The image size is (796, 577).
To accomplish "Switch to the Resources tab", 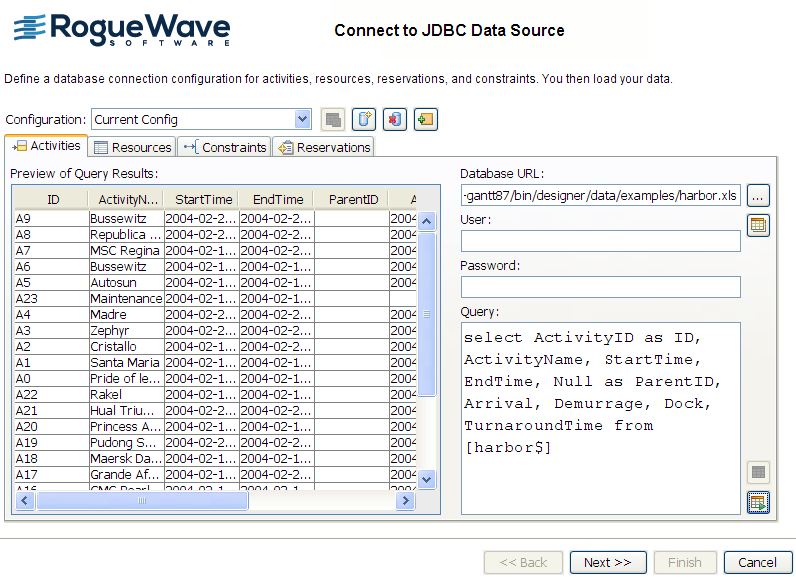I will [x=132, y=147].
